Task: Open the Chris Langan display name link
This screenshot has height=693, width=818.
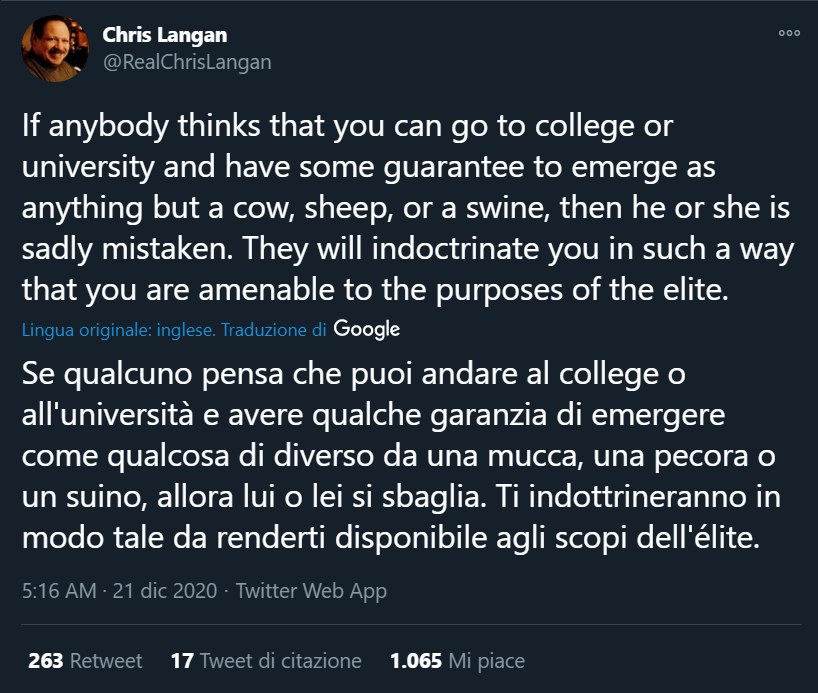Action: [165, 35]
